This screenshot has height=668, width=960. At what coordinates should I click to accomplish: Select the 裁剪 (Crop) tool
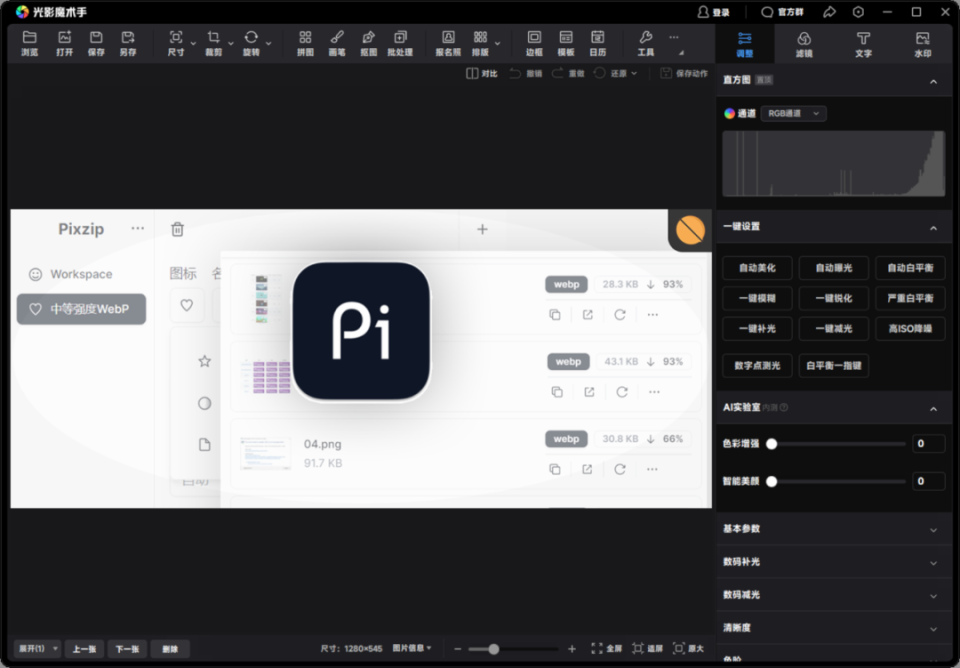click(214, 43)
